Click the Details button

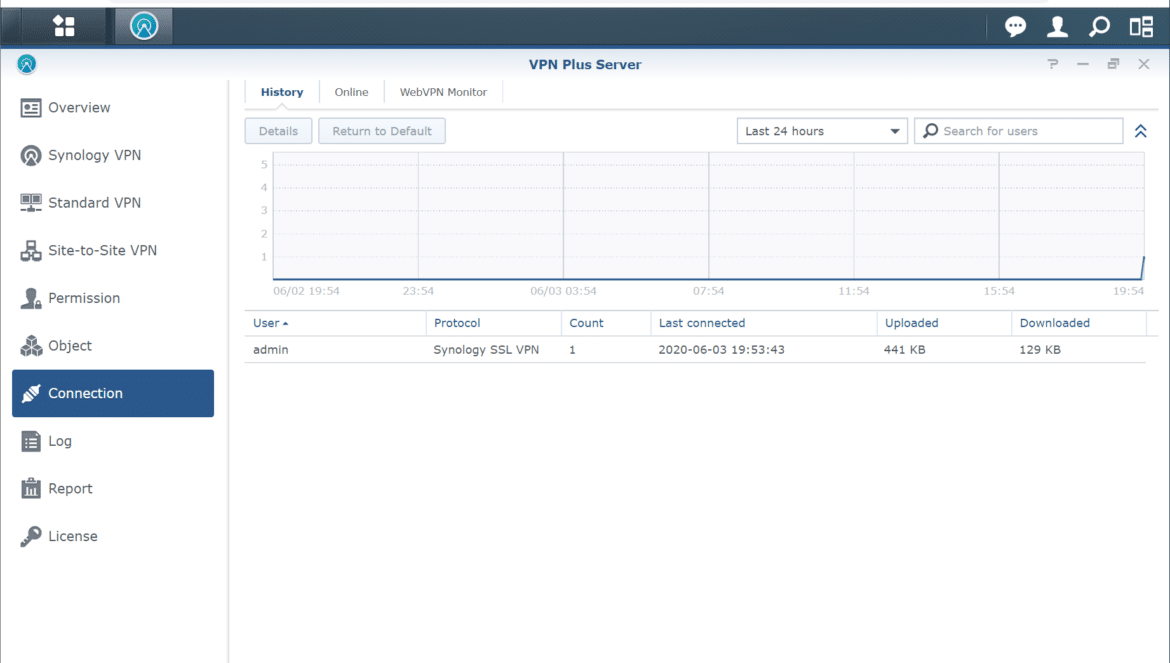pyautogui.click(x=278, y=131)
